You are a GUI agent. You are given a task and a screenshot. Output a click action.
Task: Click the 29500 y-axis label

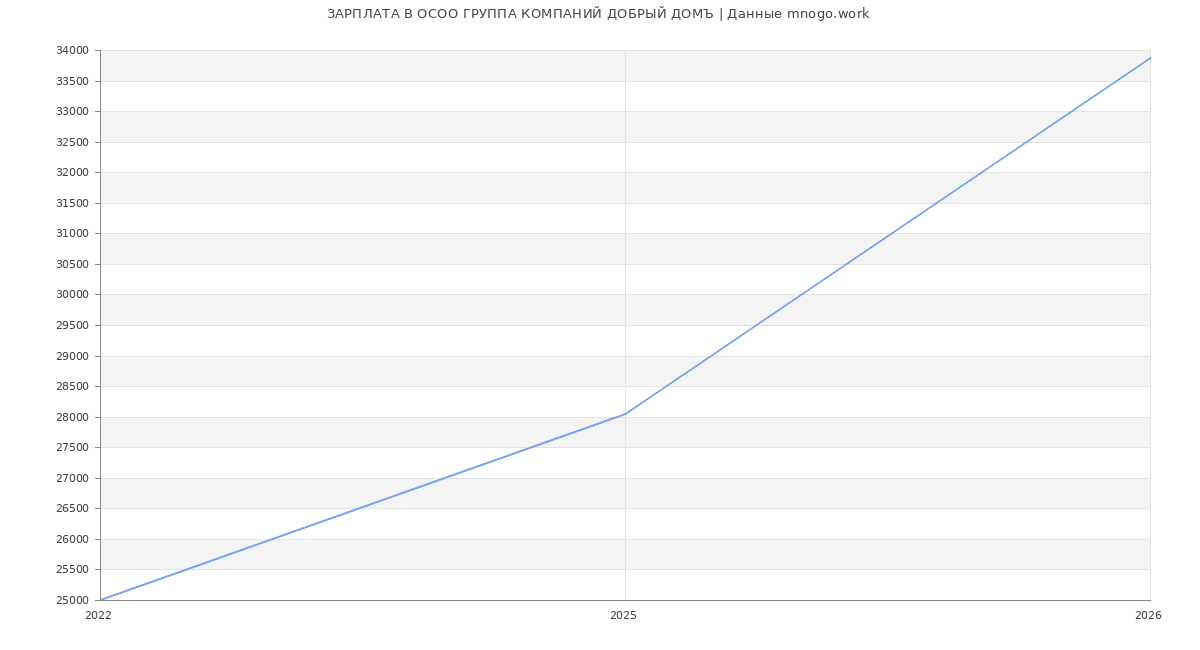(72, 325)
